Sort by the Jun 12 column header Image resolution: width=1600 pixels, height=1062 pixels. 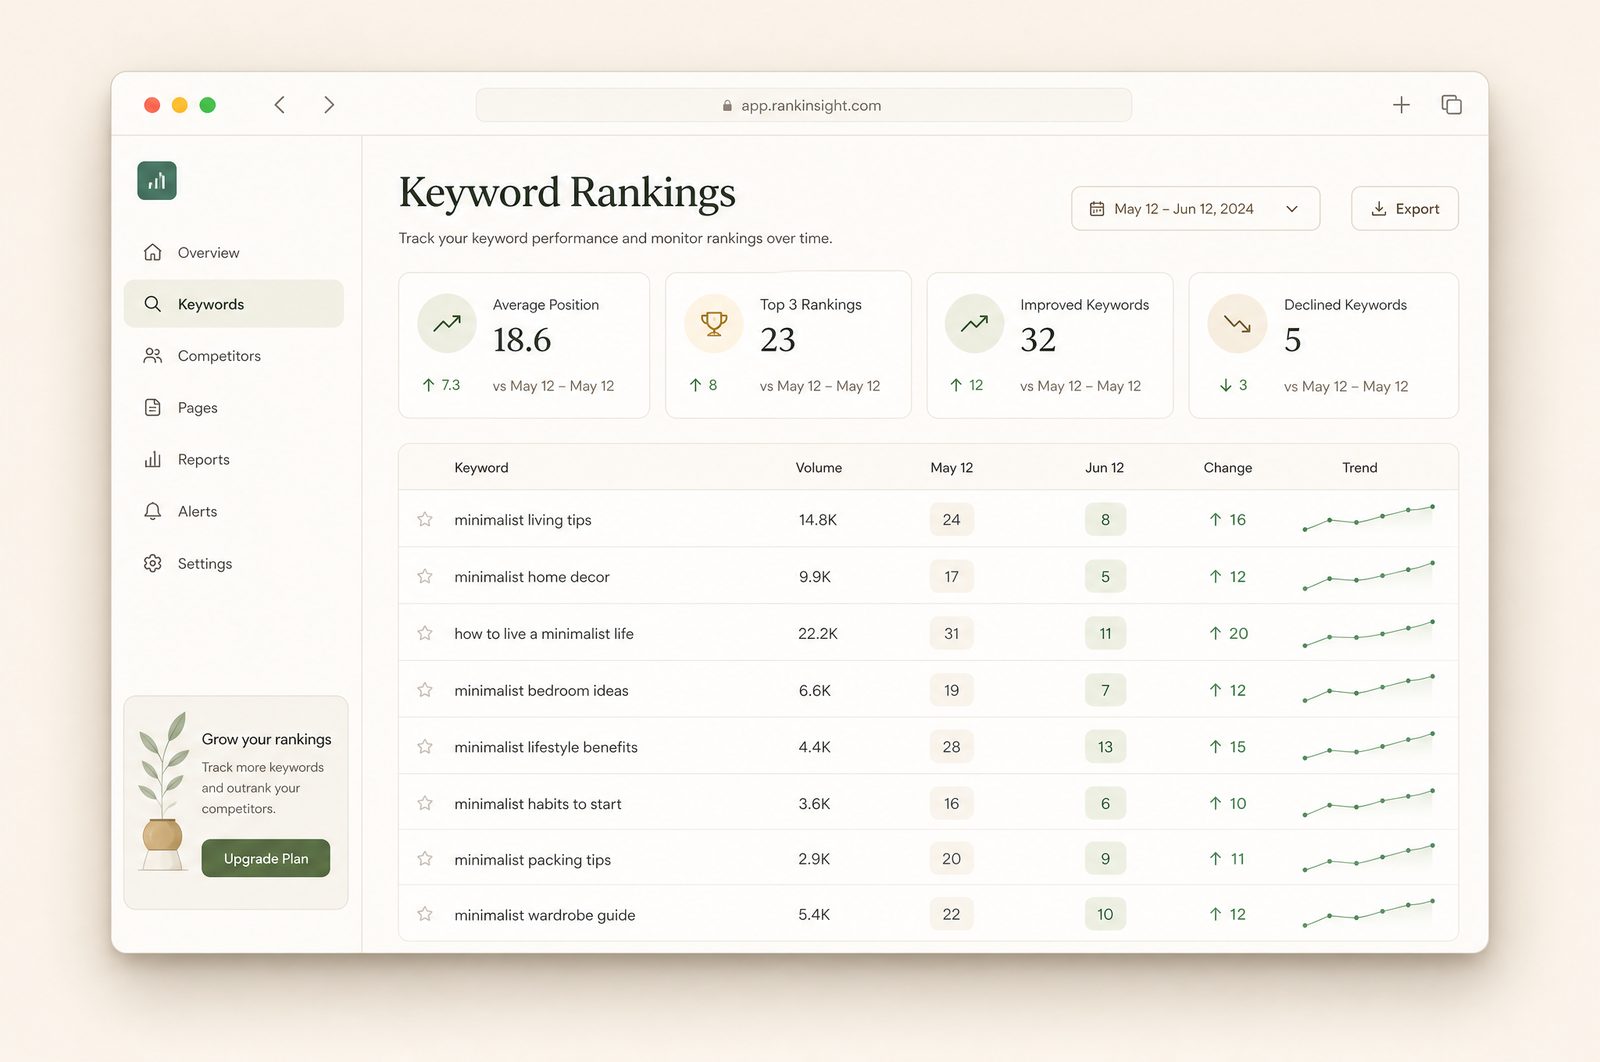point(1104,467)
